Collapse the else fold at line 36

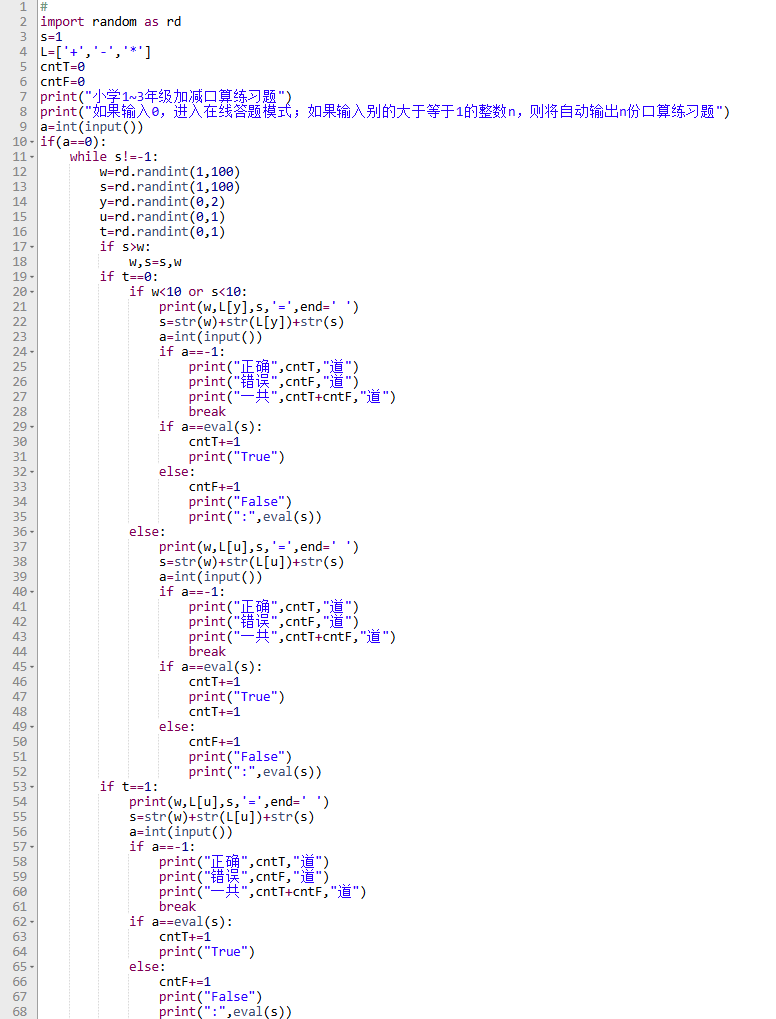coord(32,532)
